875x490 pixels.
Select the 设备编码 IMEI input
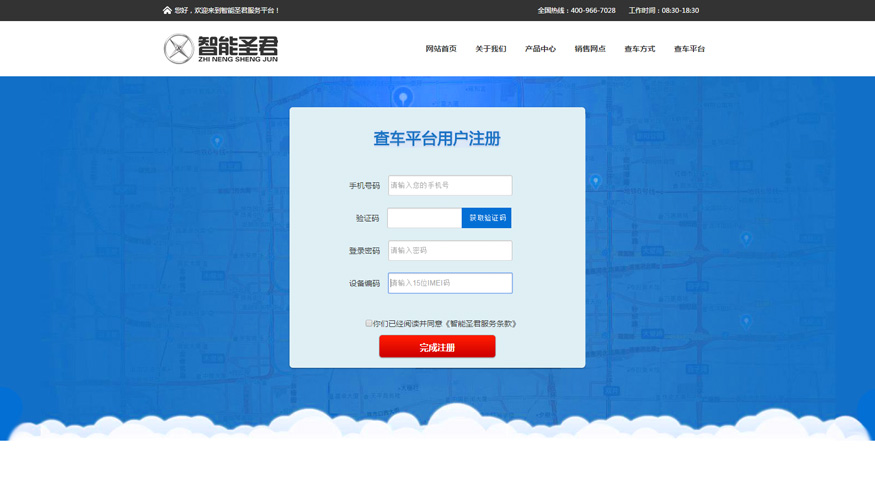click(450, 283)
